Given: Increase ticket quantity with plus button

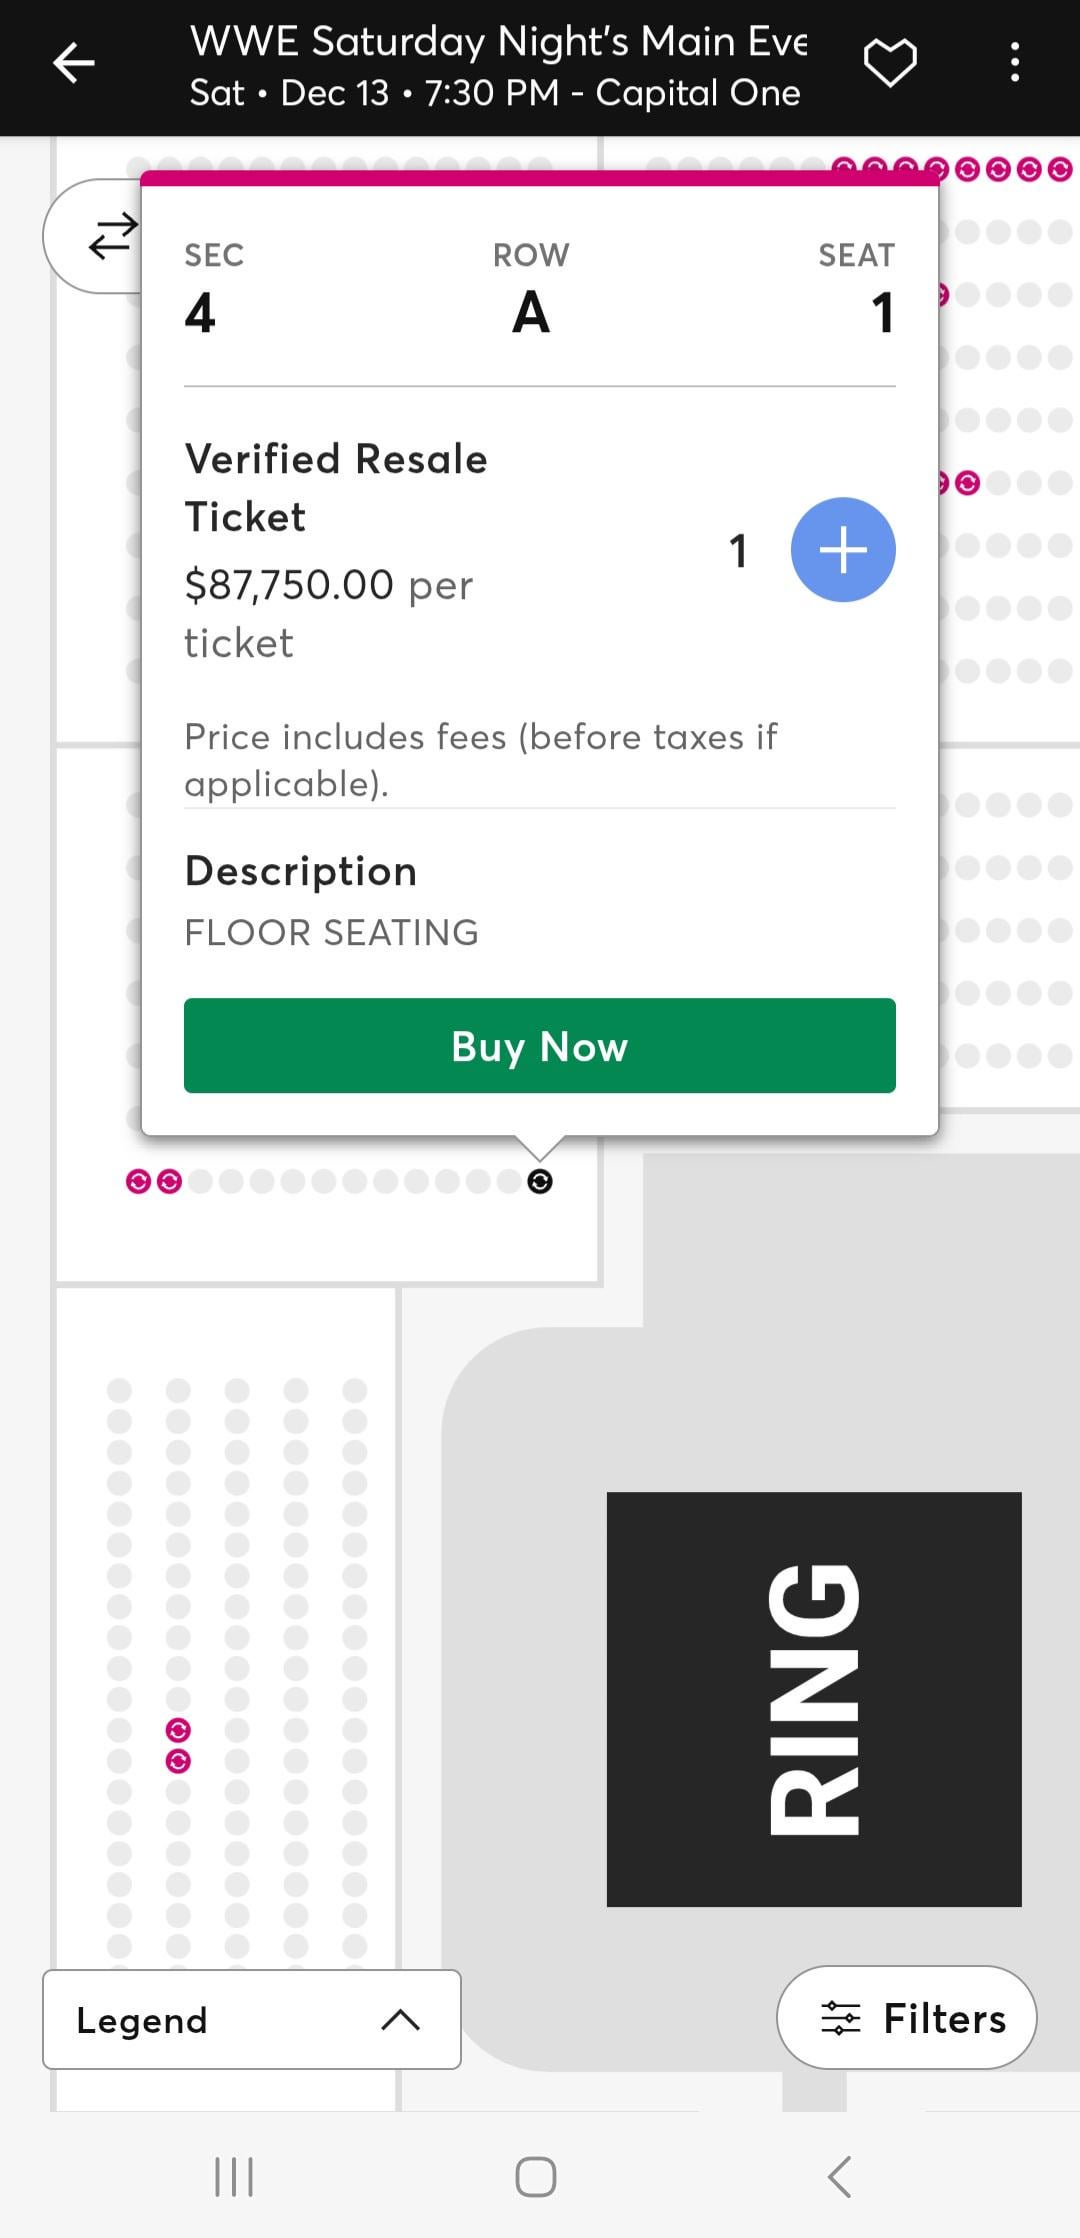Looking at the screenshot, I should [x=842, y=550].
